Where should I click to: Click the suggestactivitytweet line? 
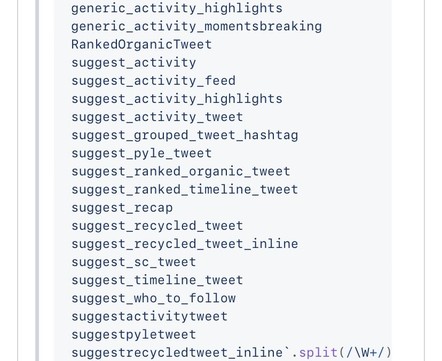pyautogui.click(x=149, y=316)
